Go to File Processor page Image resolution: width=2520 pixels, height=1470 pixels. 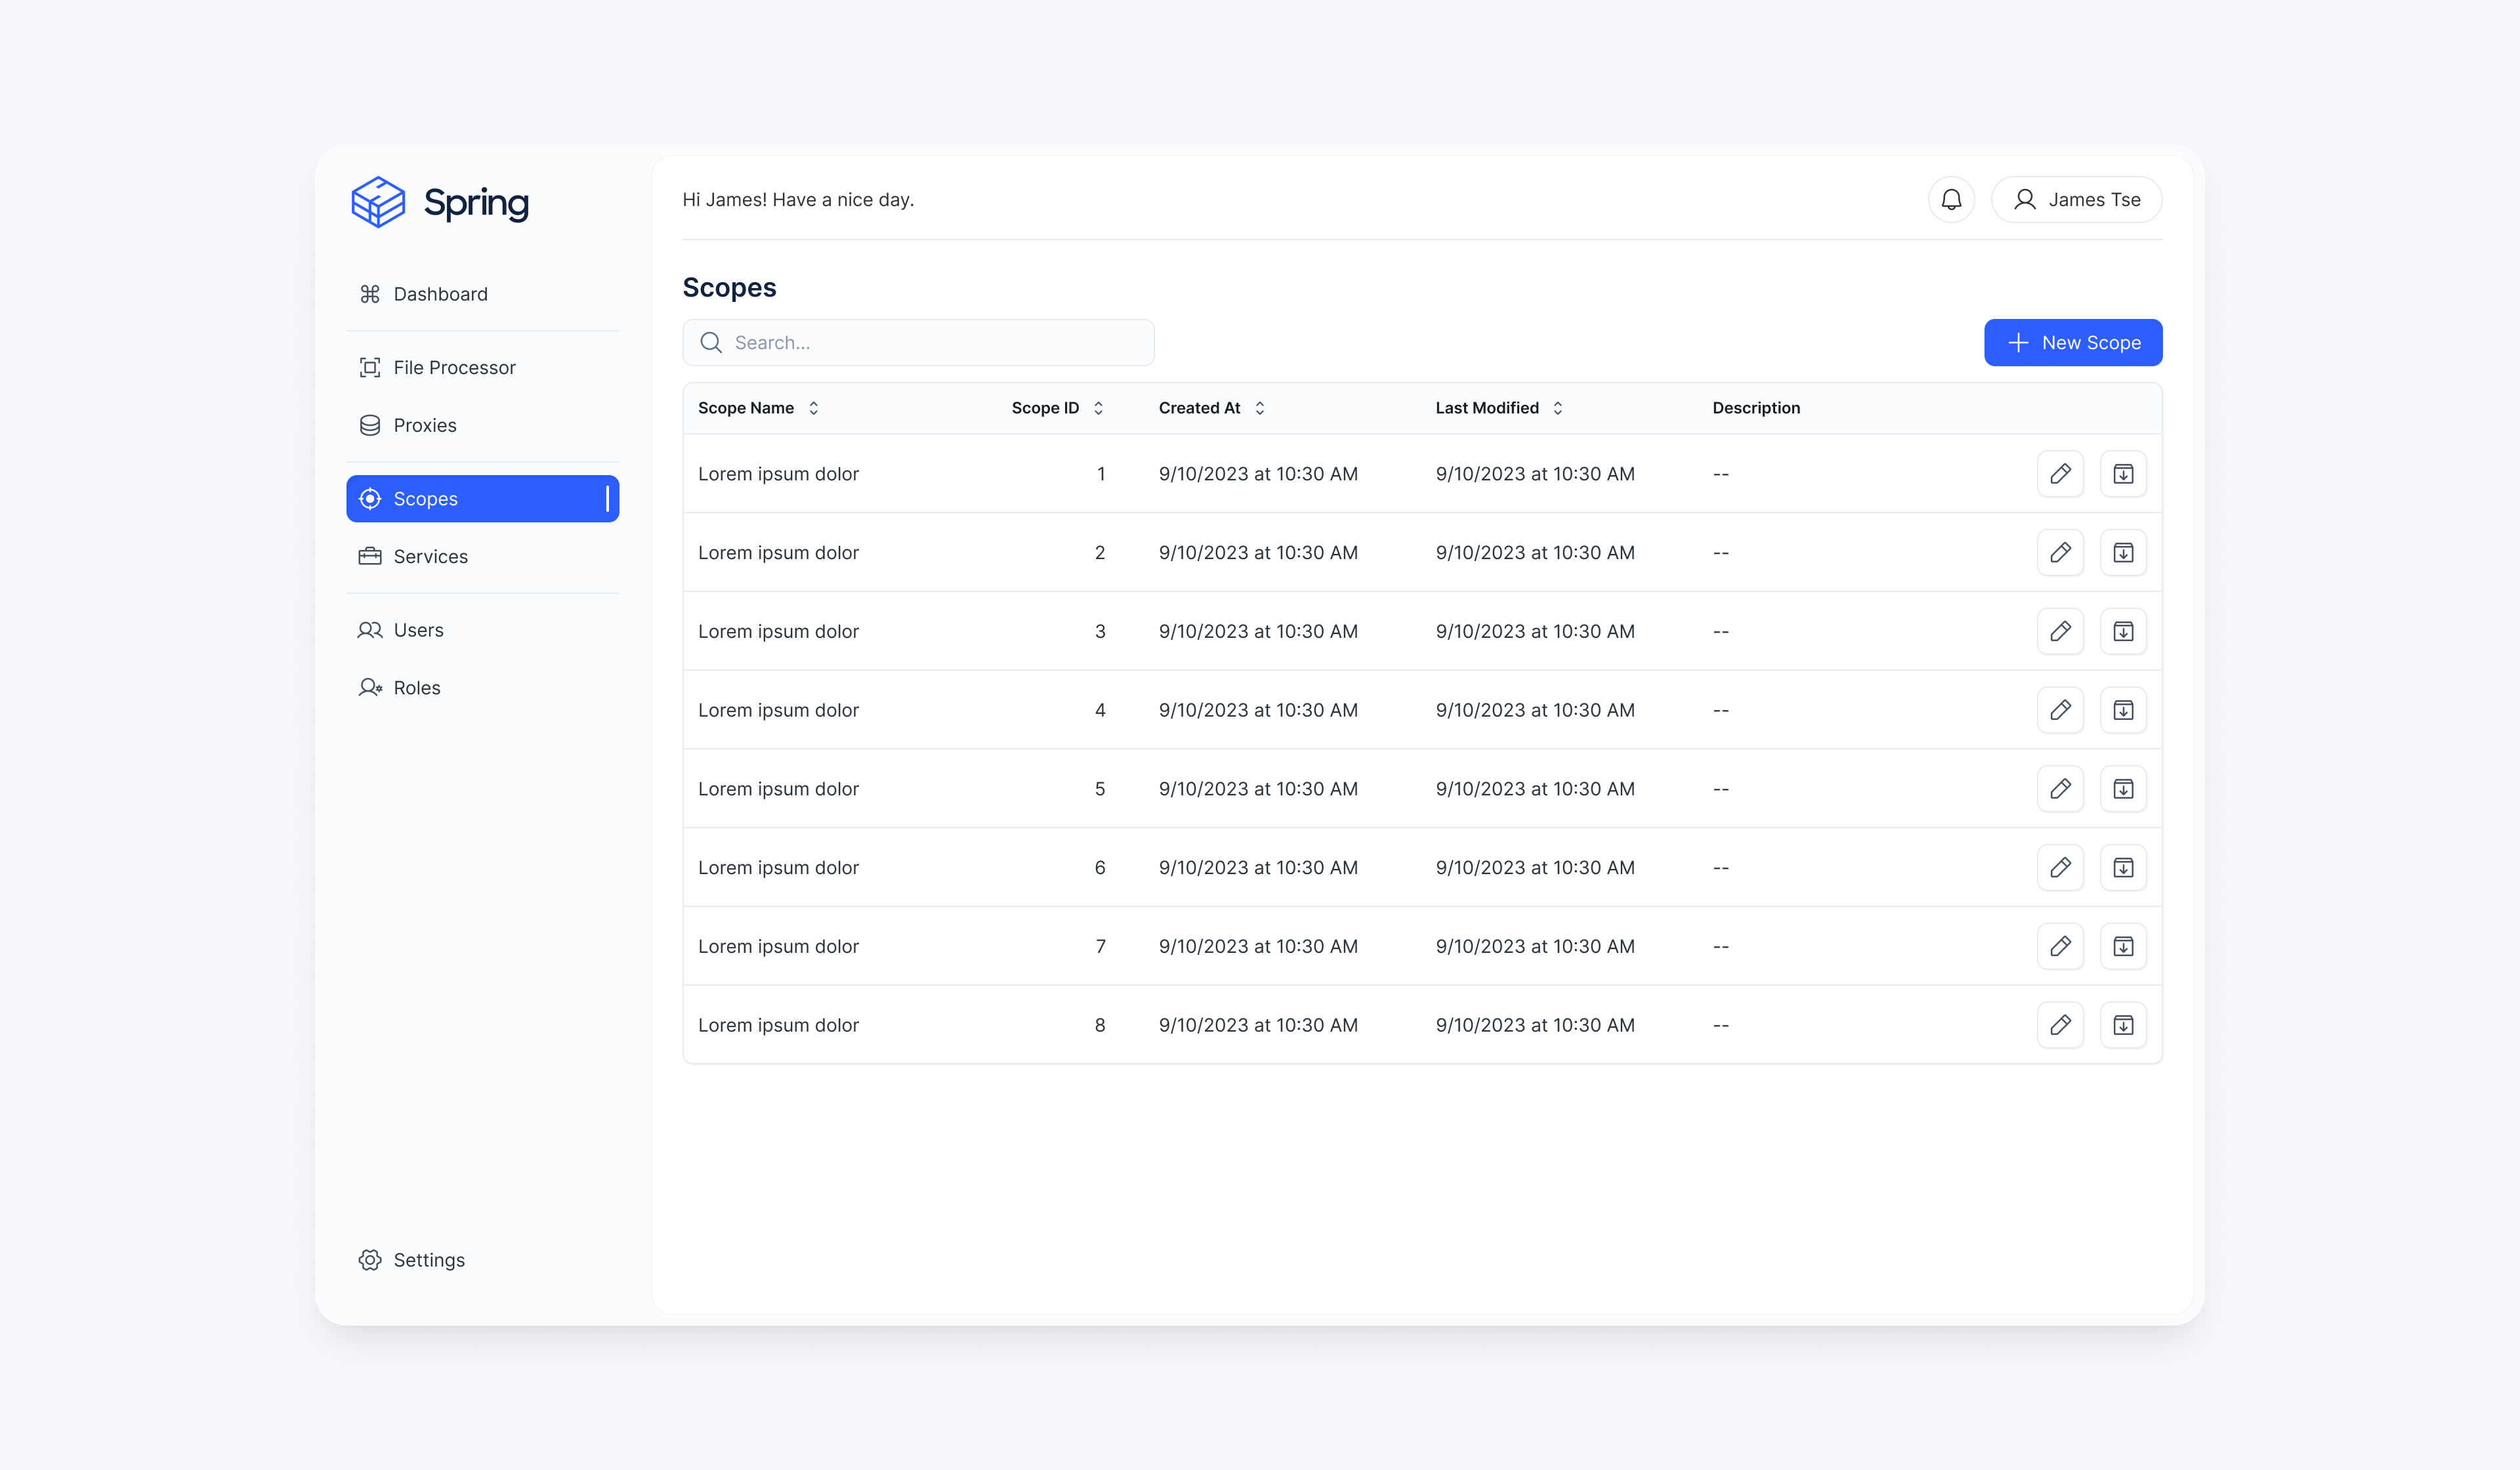454,368
